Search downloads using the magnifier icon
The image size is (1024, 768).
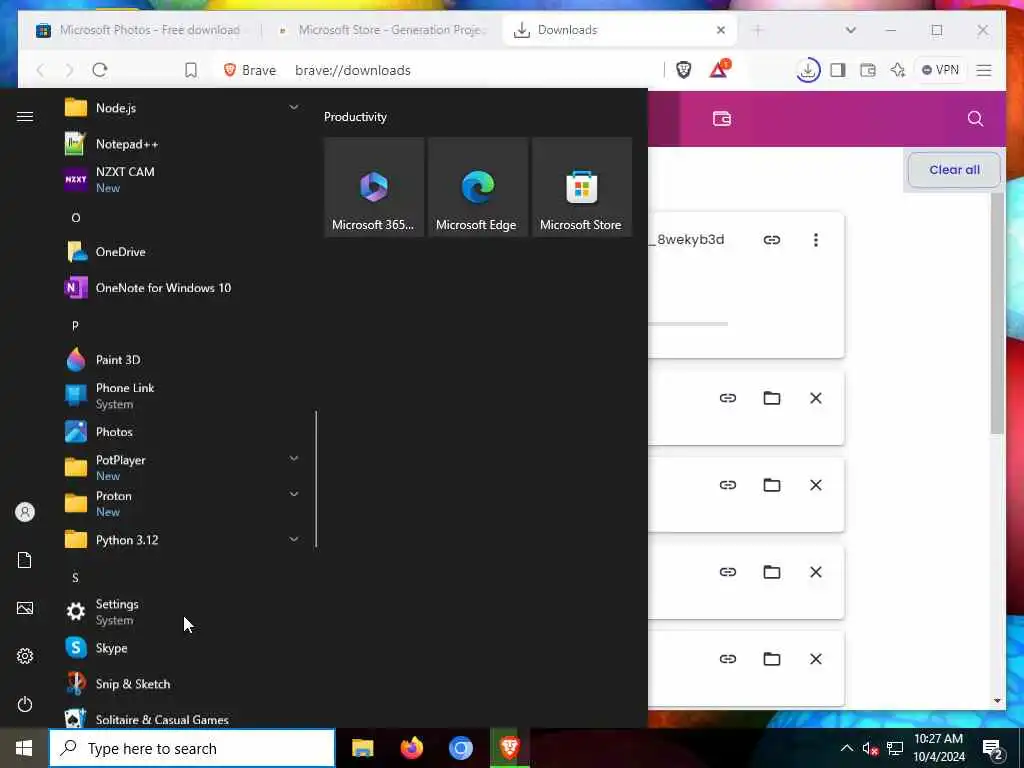(975, 118)
